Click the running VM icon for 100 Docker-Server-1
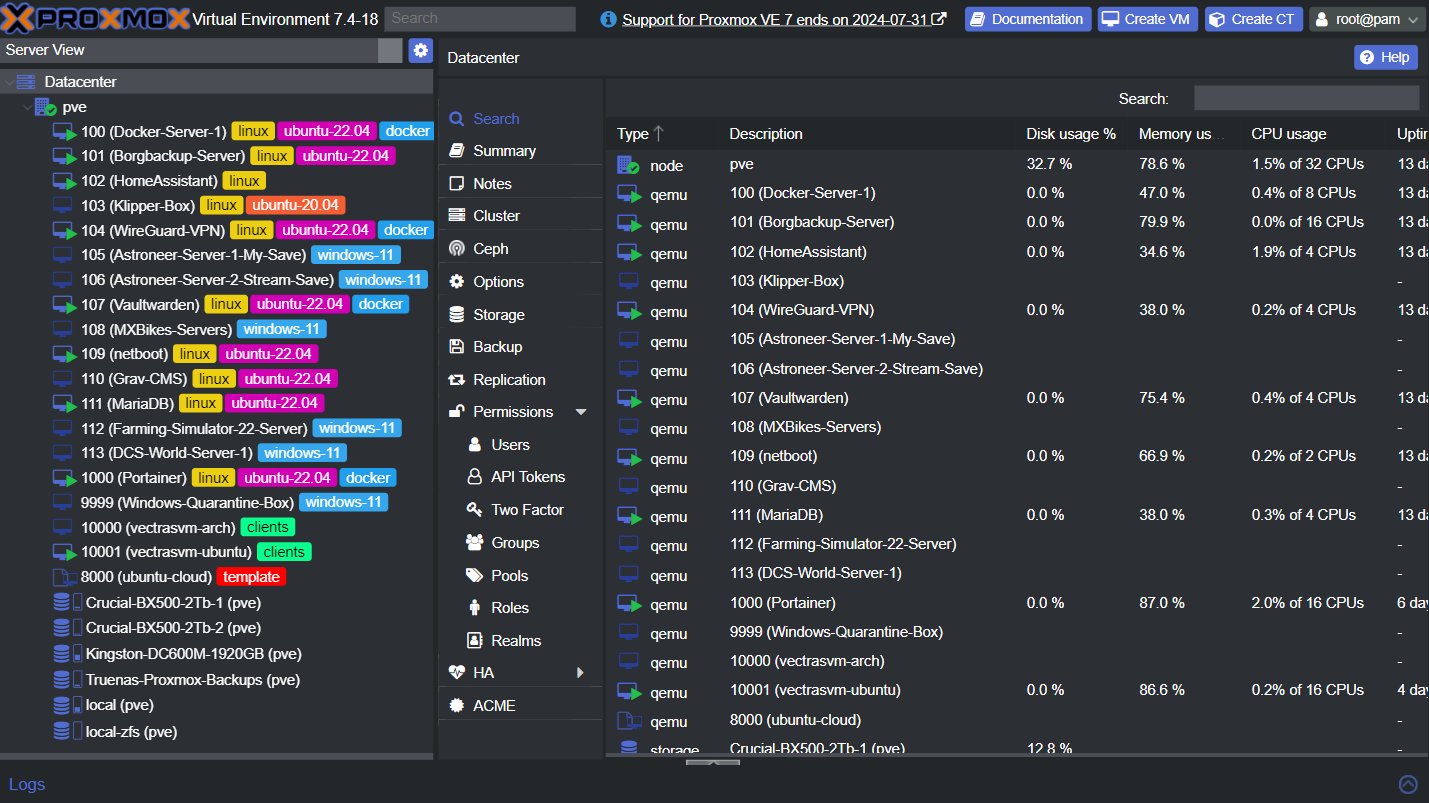1429x803 pixels. click(65, 132)
